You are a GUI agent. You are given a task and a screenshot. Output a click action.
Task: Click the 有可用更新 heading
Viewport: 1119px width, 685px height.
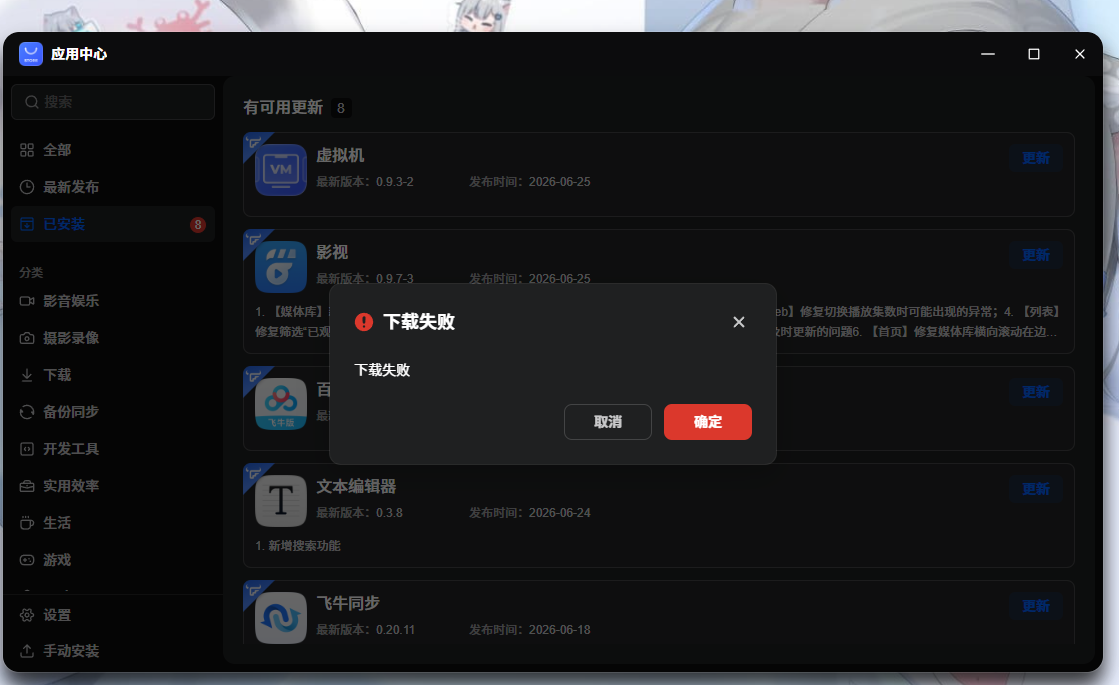point(283,108)
